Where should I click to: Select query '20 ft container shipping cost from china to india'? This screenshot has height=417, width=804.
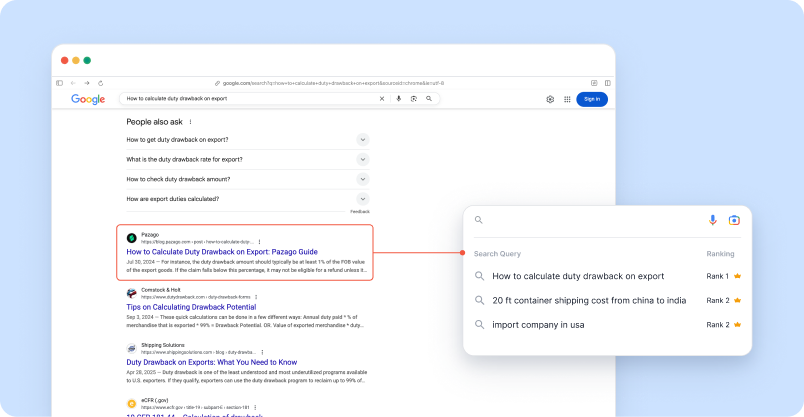[589, 301]
